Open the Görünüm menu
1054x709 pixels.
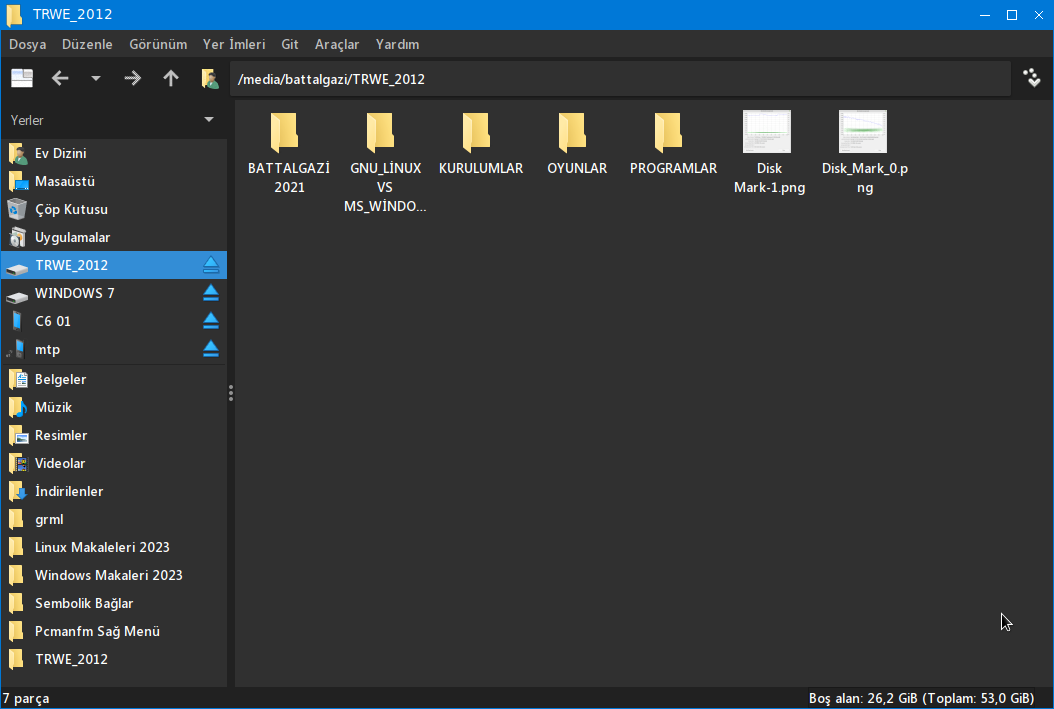pos(158,44)
